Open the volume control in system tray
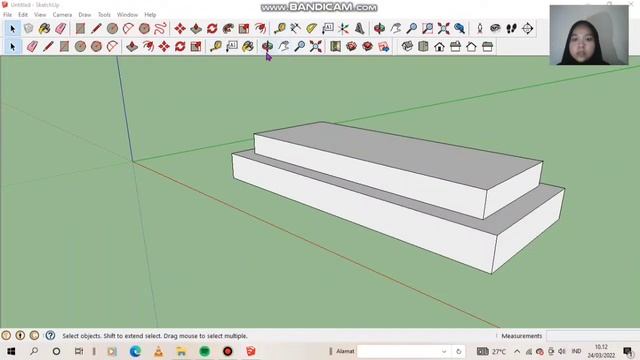 [562, 351]
